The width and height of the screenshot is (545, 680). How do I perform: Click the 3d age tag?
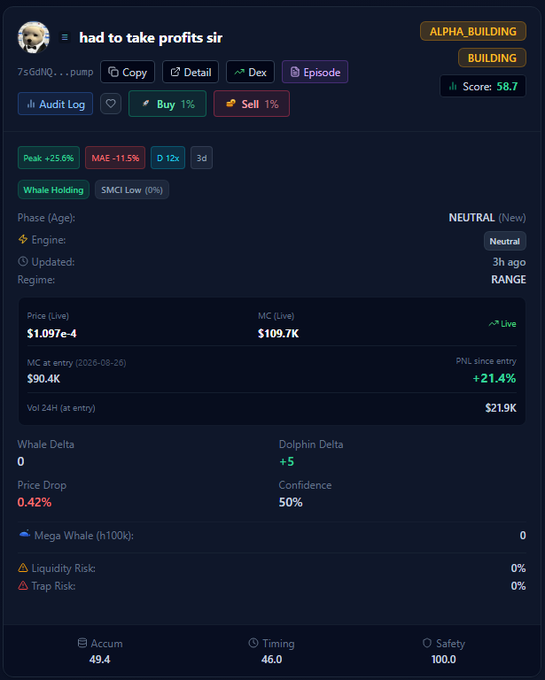pyautogui.click(x=202, y=158)
